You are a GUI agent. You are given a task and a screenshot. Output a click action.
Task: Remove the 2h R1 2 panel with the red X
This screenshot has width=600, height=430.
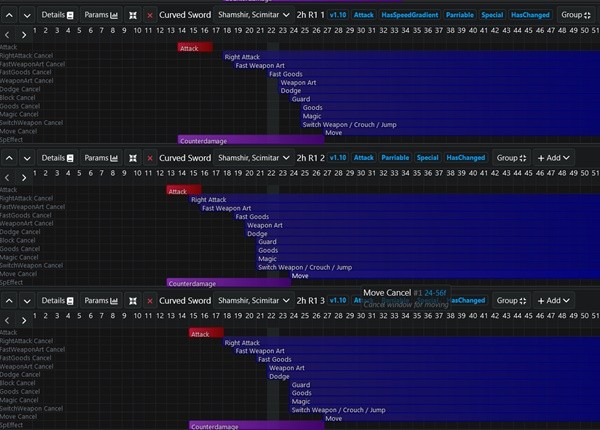coord(150,158)
